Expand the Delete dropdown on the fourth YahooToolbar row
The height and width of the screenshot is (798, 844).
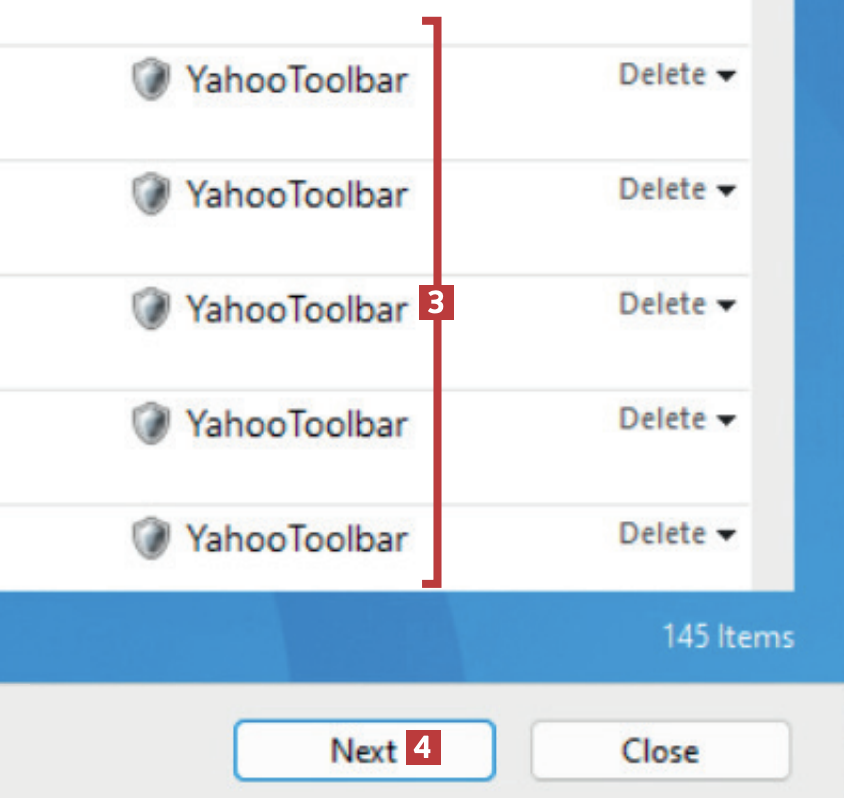point(677,418)
